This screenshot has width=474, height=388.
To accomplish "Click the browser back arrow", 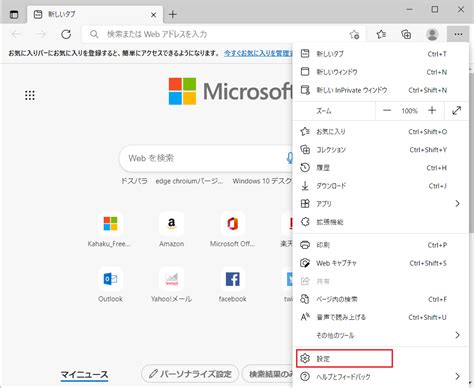I will pyautogui.click(x=16, y=34).
